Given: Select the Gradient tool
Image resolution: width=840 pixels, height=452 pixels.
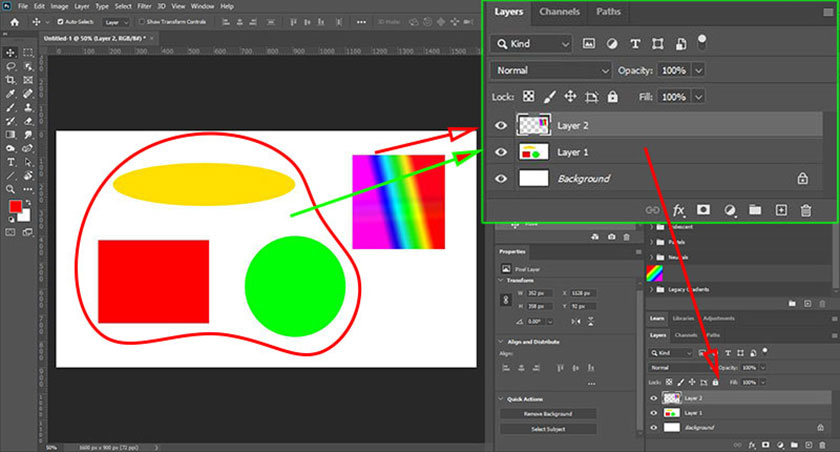Looking at the screenshot, I should [x=10, y=135].
